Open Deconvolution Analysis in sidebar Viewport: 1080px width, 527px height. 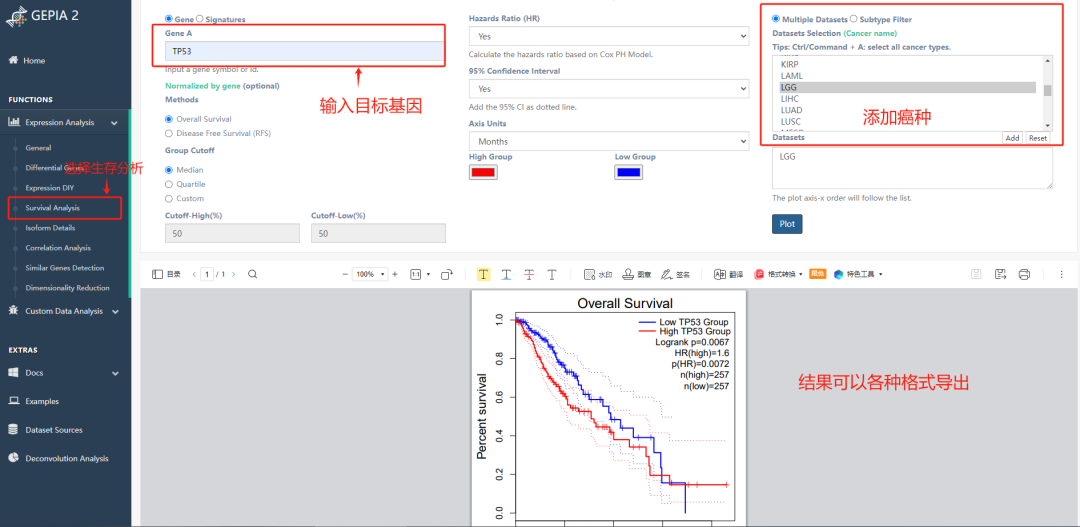coord(67,458)
